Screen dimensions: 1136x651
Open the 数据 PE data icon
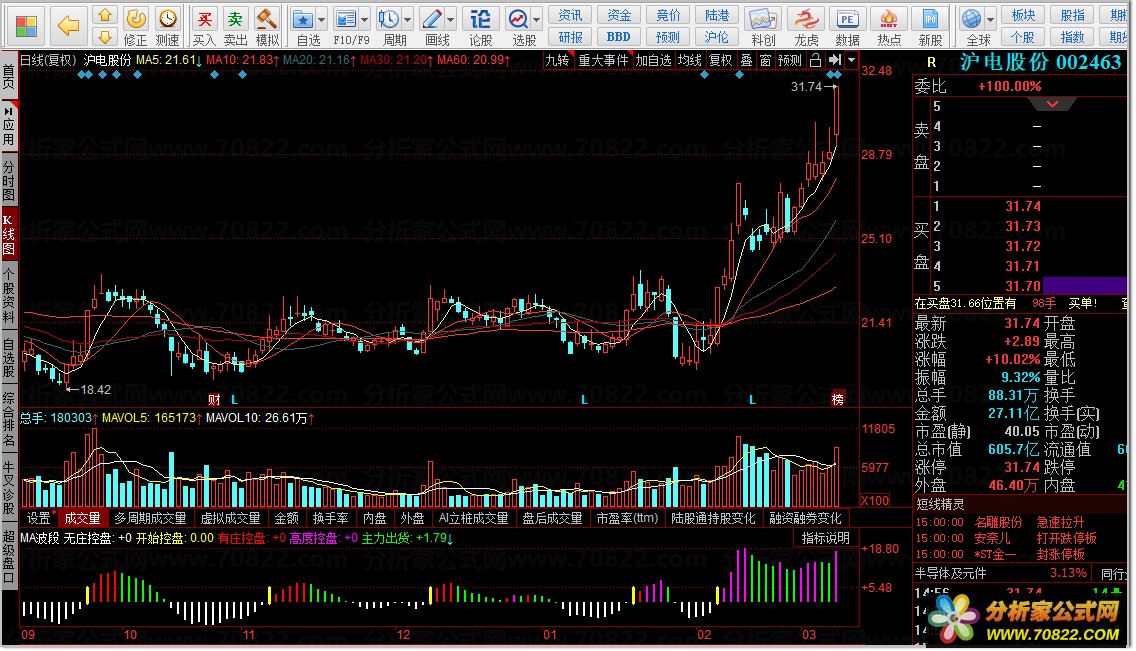[x=847, y=27]
